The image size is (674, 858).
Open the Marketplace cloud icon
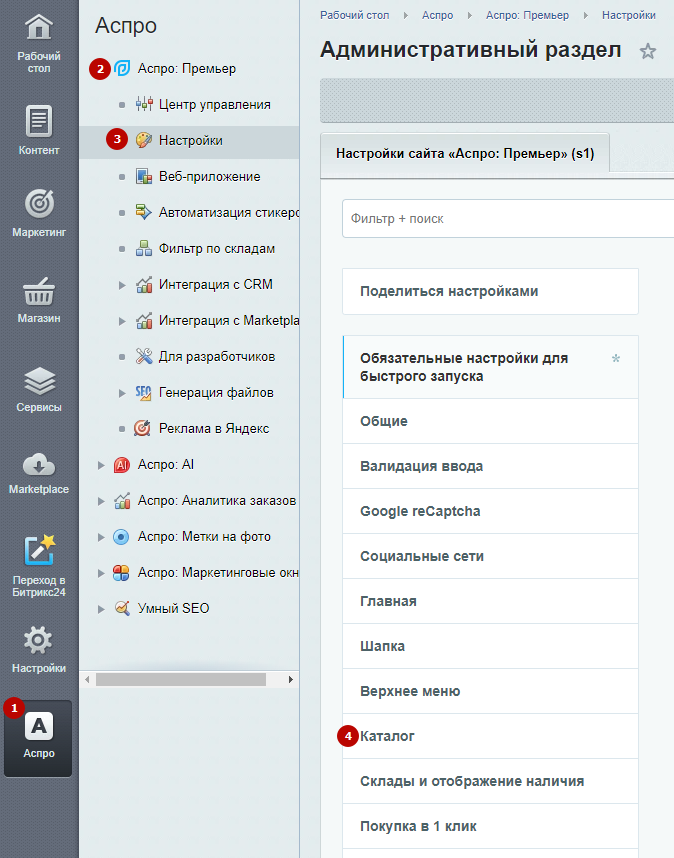(x=39, y=465)
